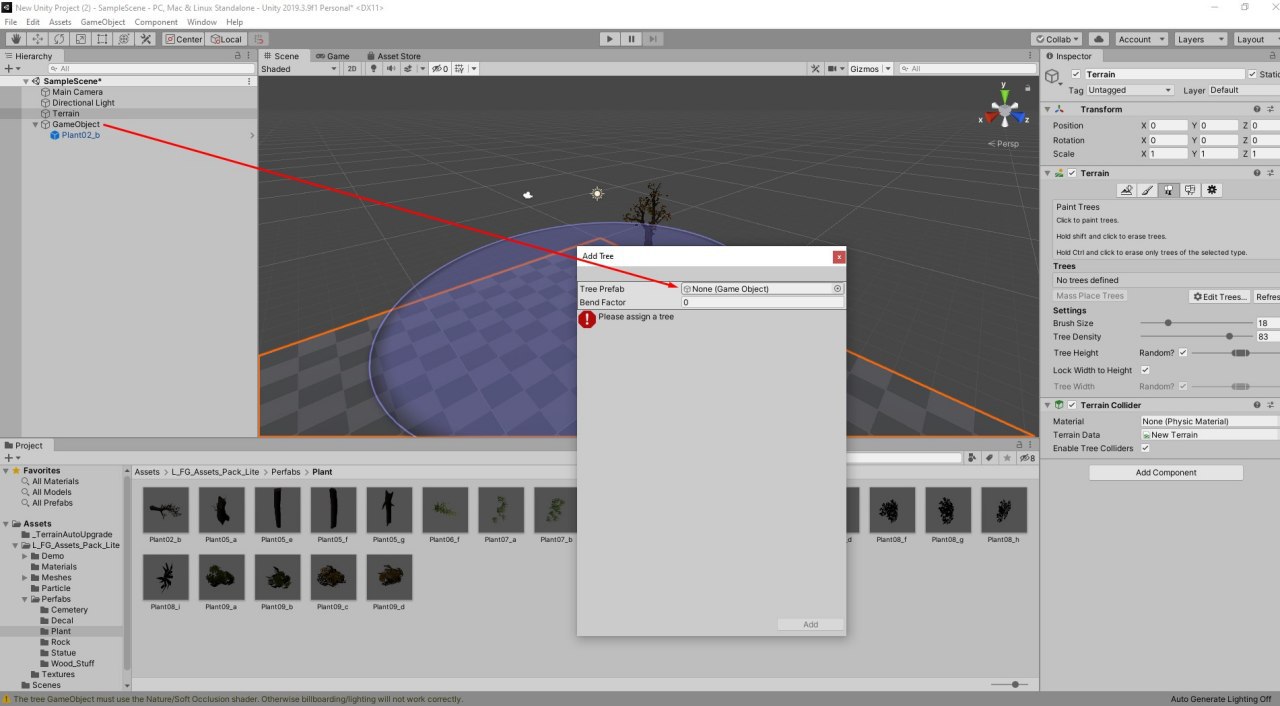Switch to the Asset Store tab

point(393,56)
